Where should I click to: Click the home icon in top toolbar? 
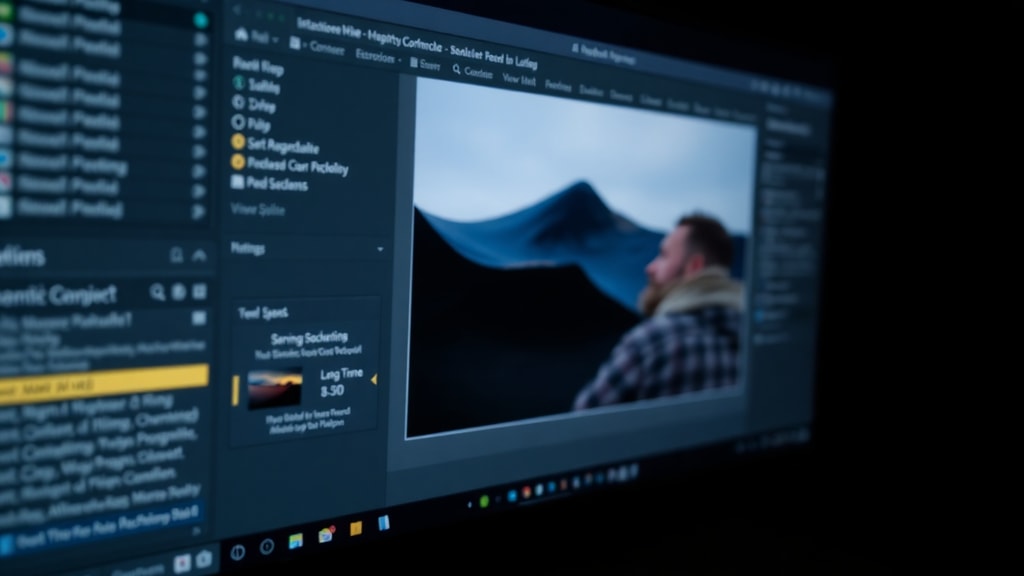coord(241,34)
